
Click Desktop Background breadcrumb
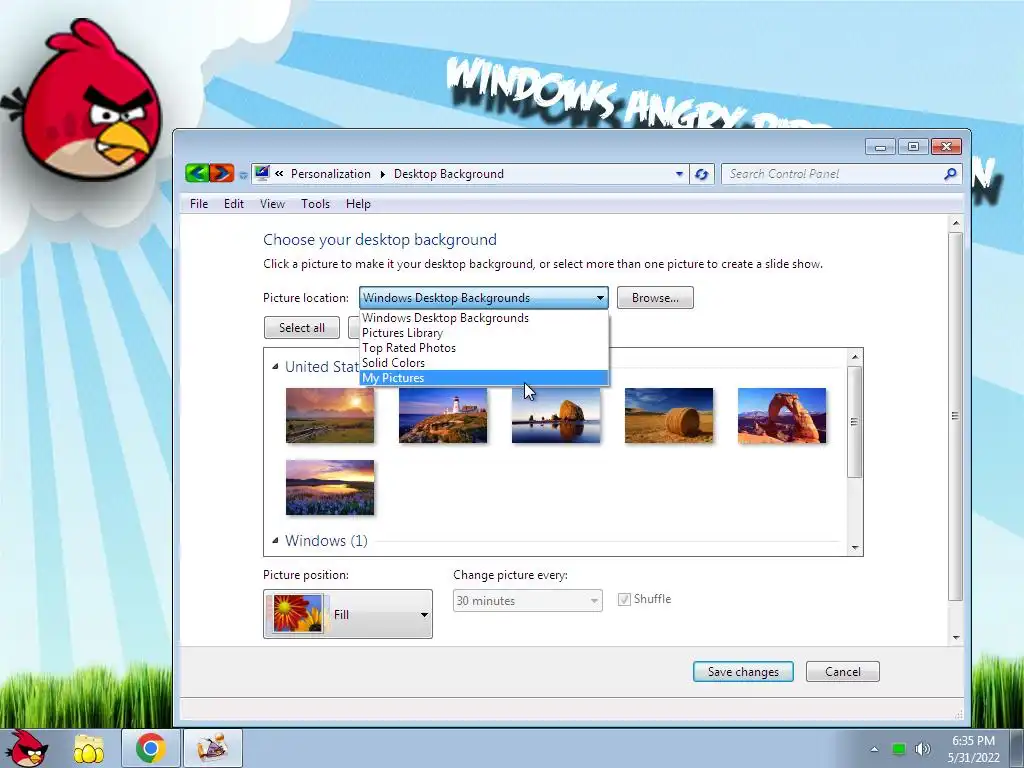pos(449,174)
